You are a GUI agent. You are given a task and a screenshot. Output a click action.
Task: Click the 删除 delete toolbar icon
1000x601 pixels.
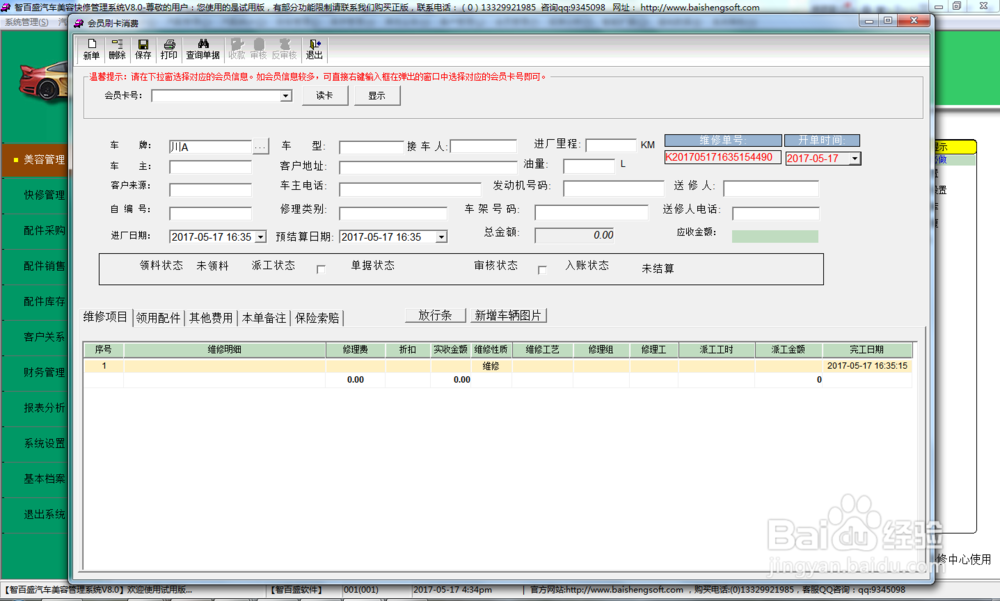click(117, 49)
